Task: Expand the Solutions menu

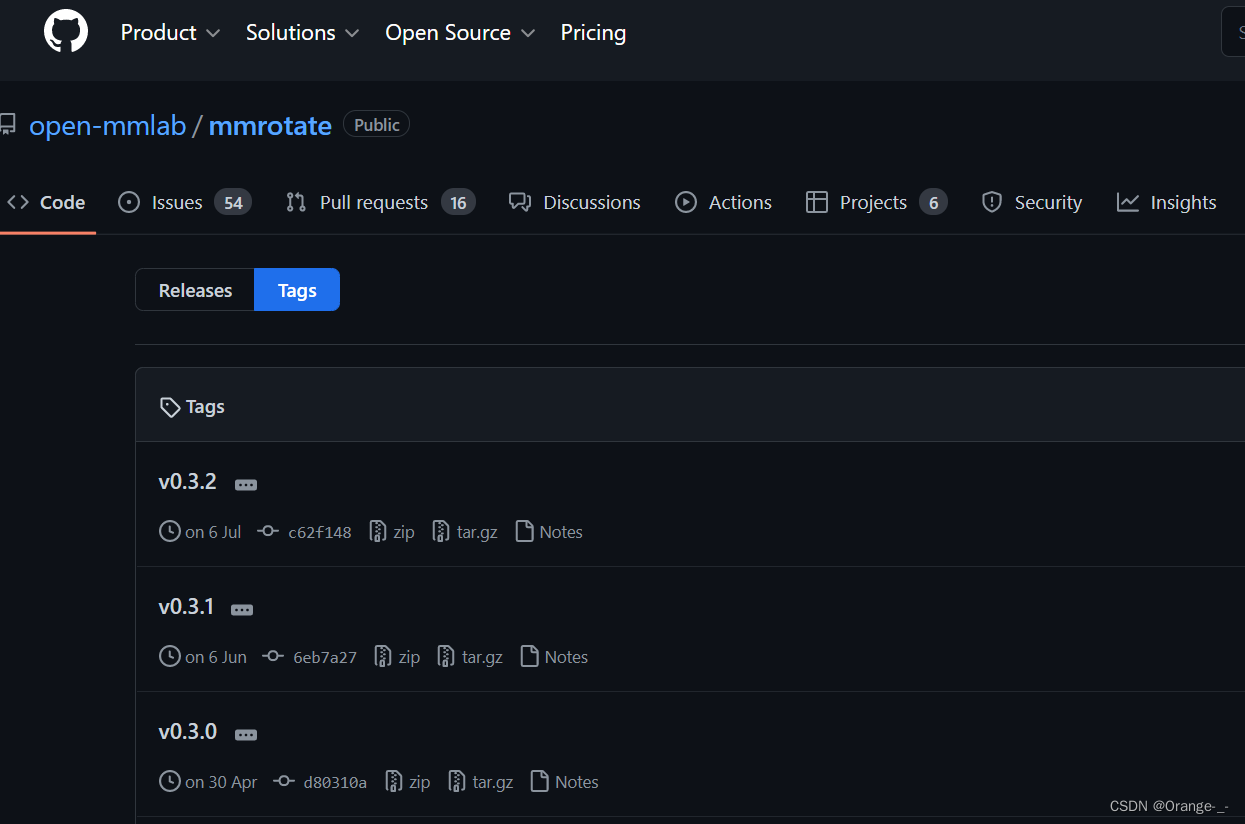Action: pyautogui.click(x=302, y=33)
